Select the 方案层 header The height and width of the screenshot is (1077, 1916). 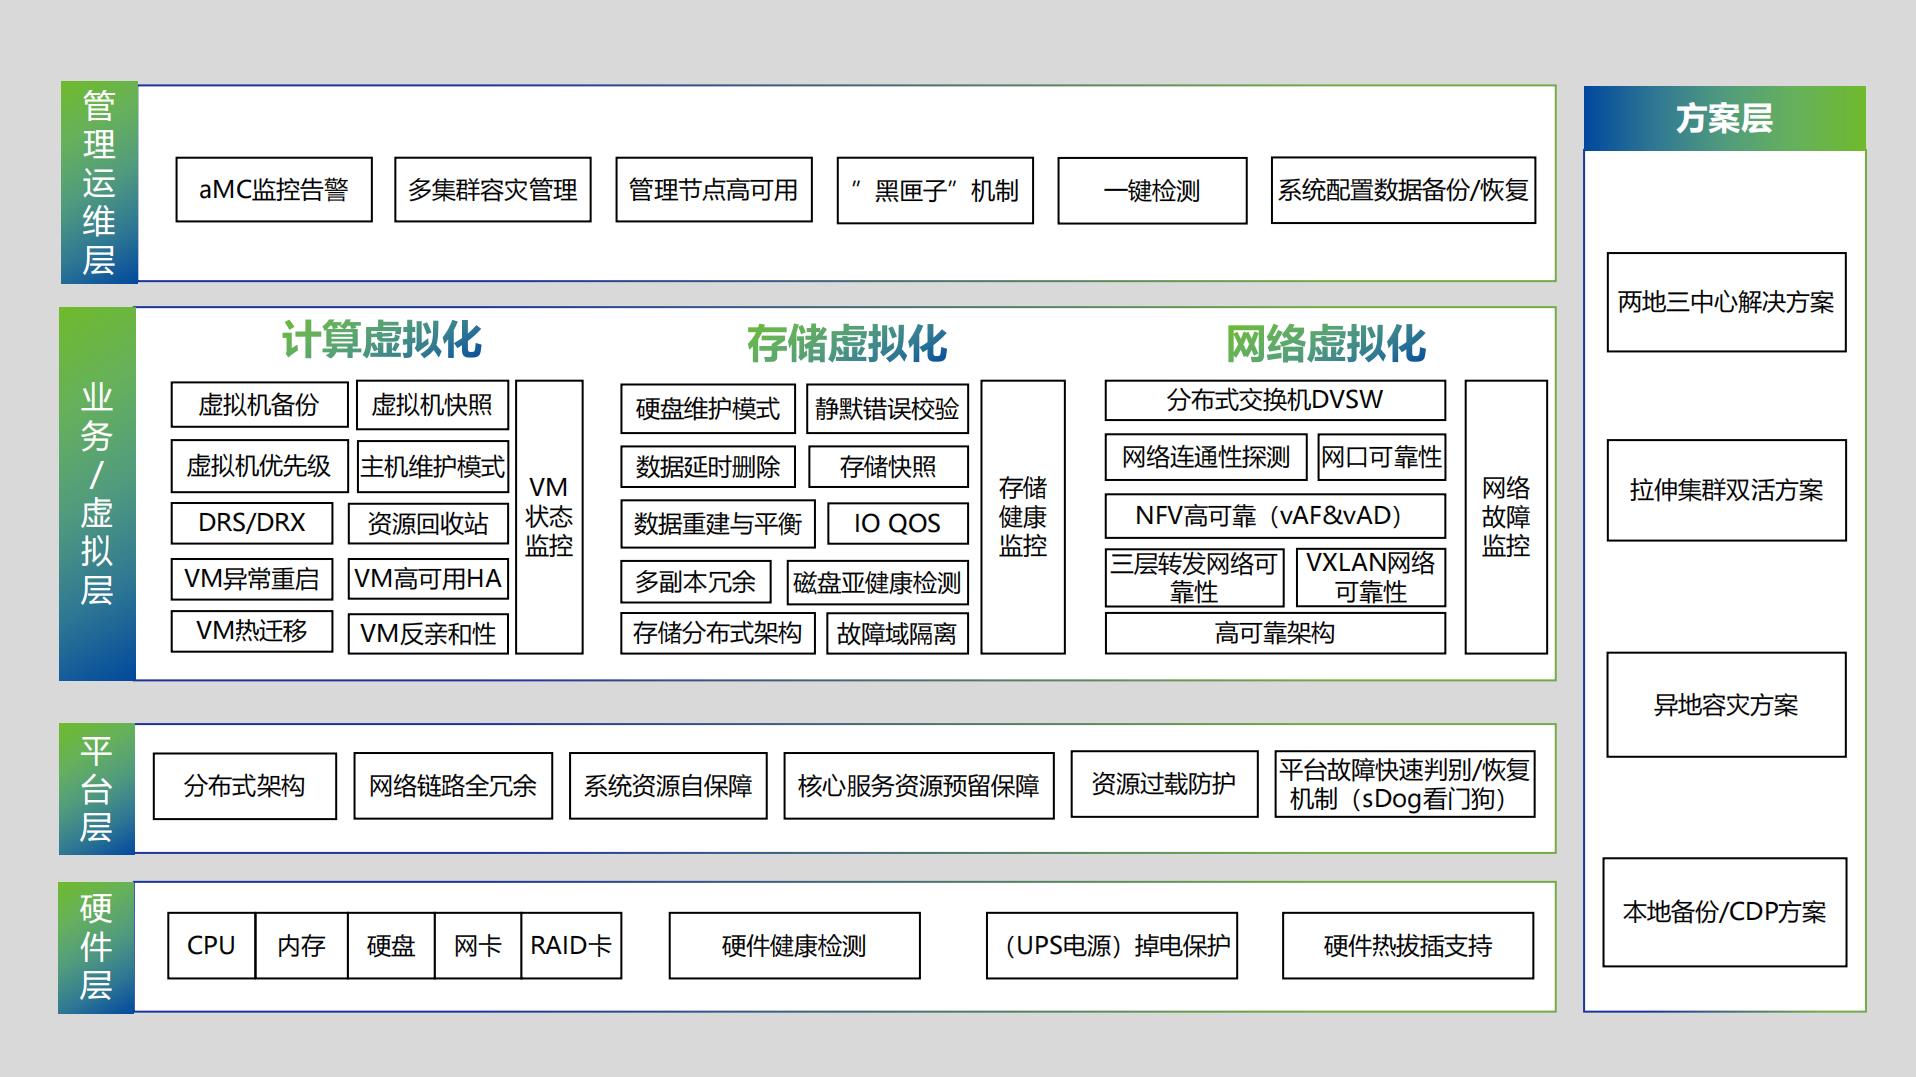[1724, 118]
